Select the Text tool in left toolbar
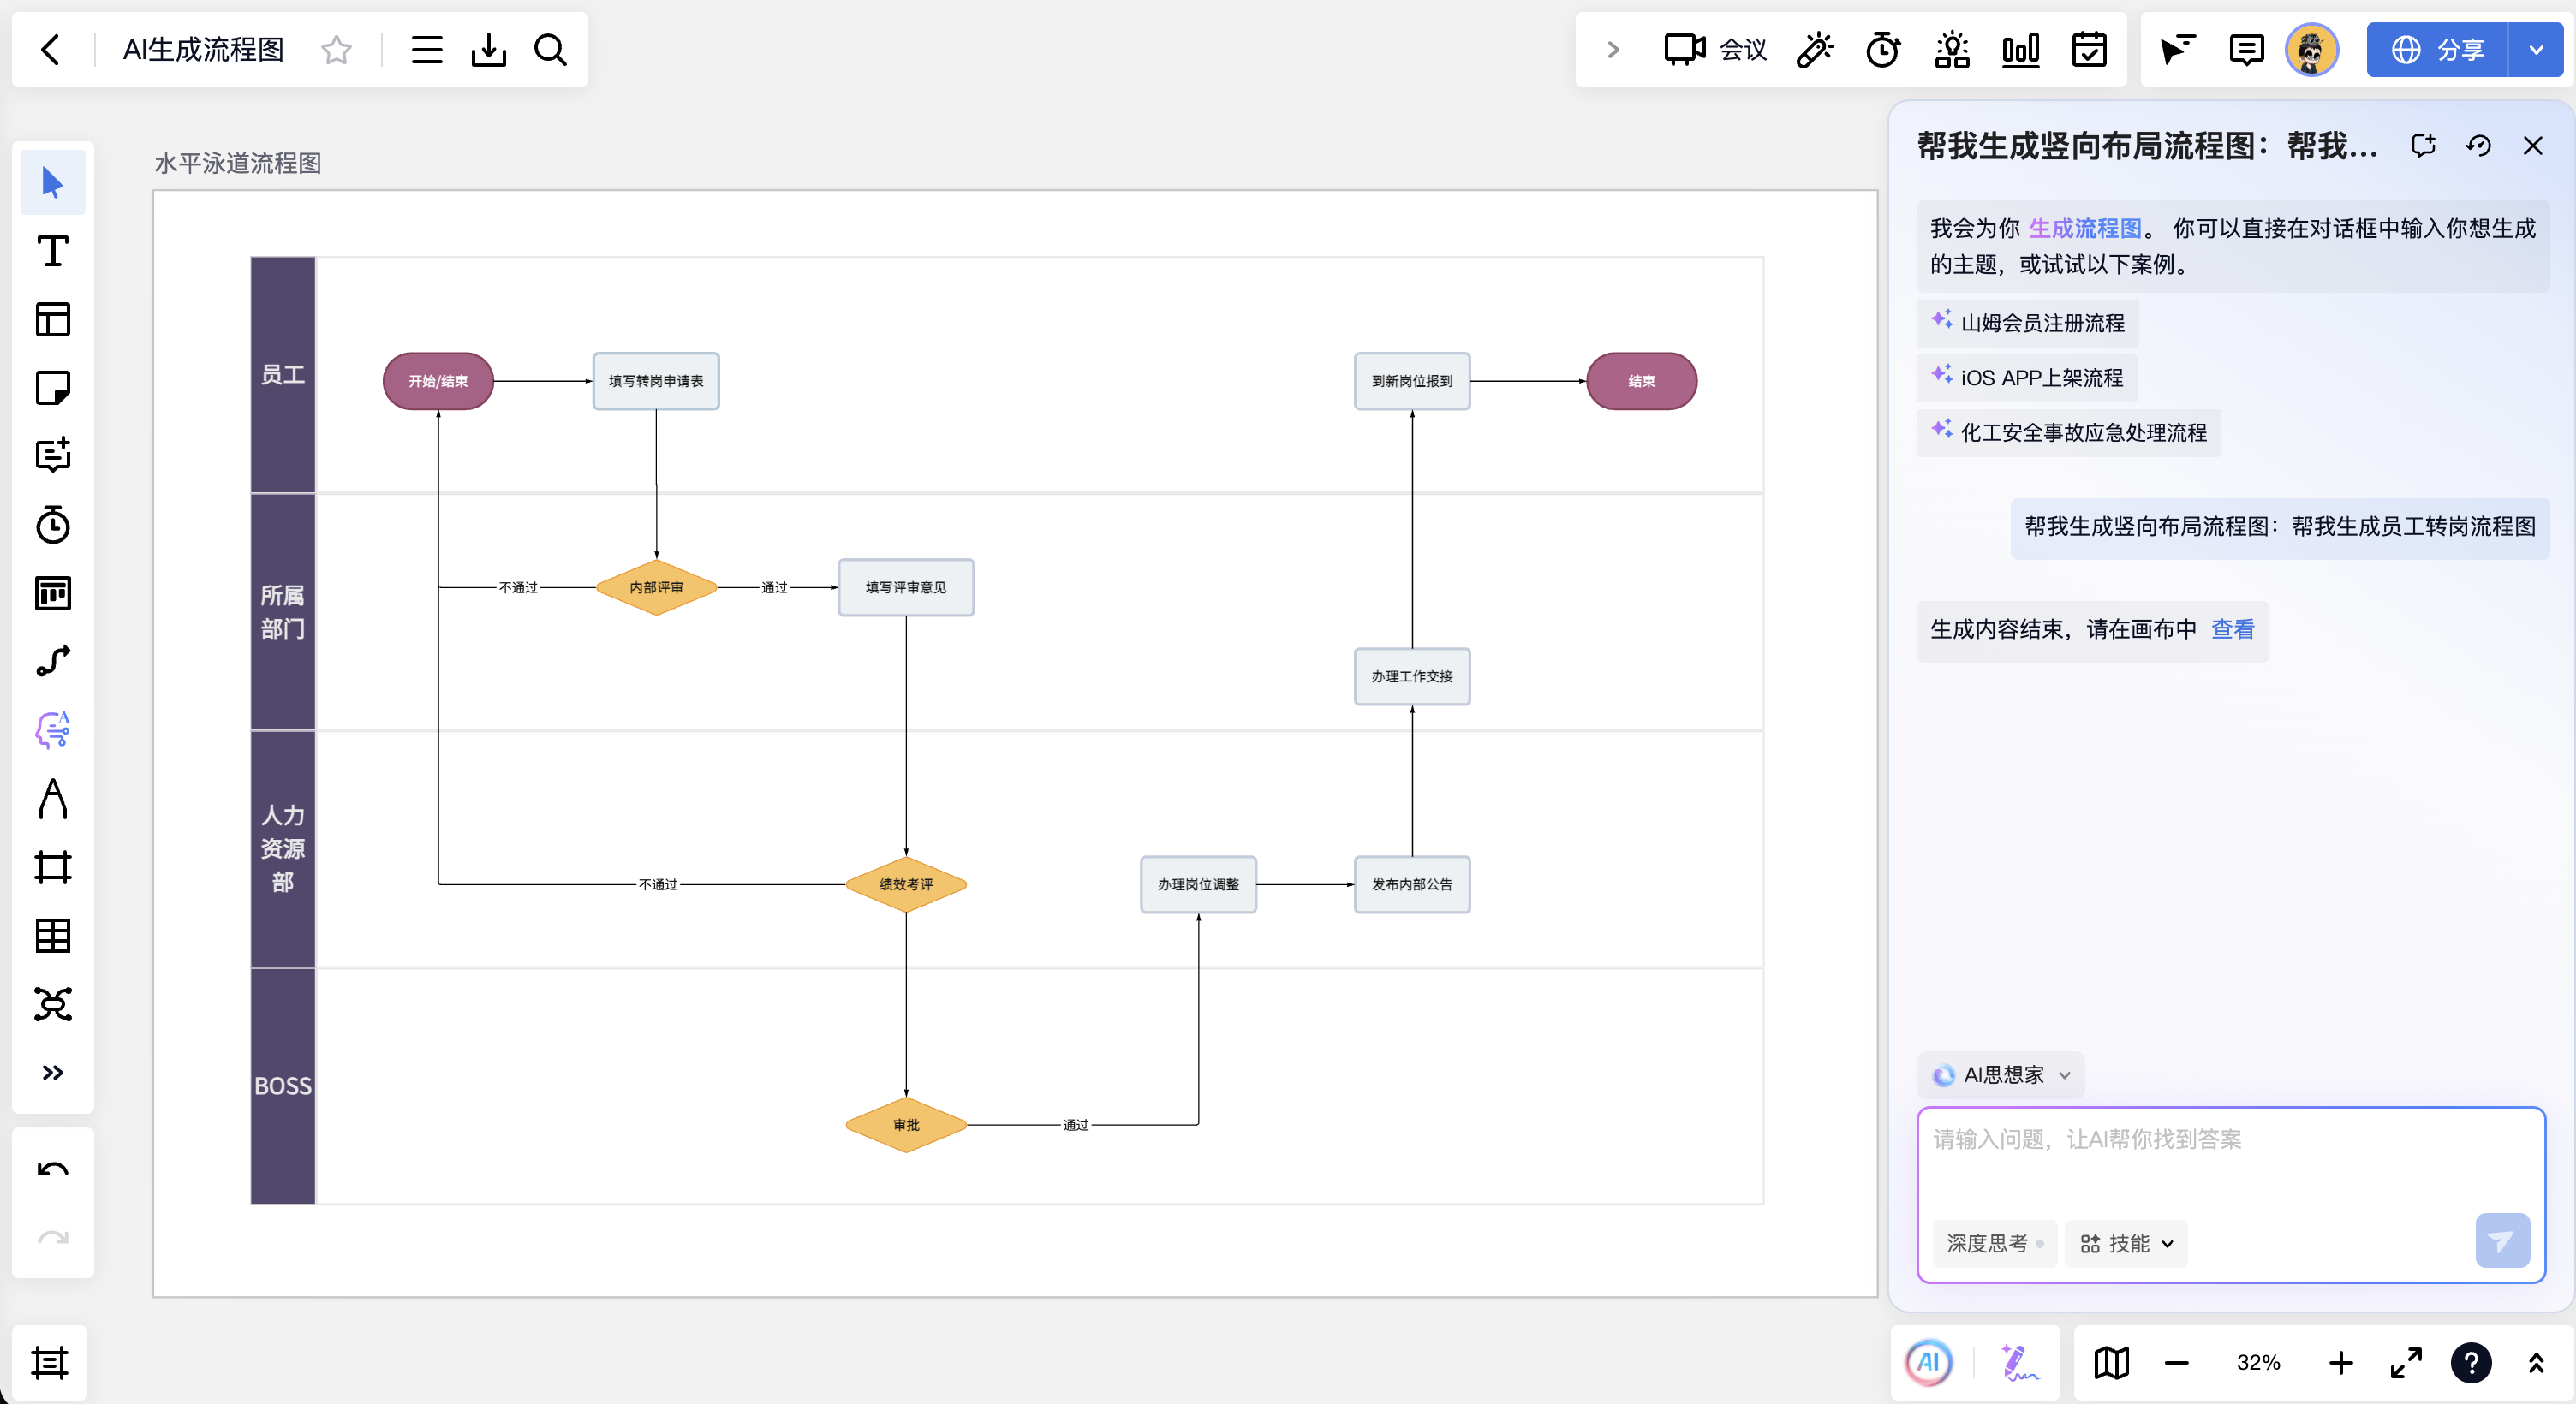The height and width of the screenshot is (1404, 2576). [x=52, y=251]
